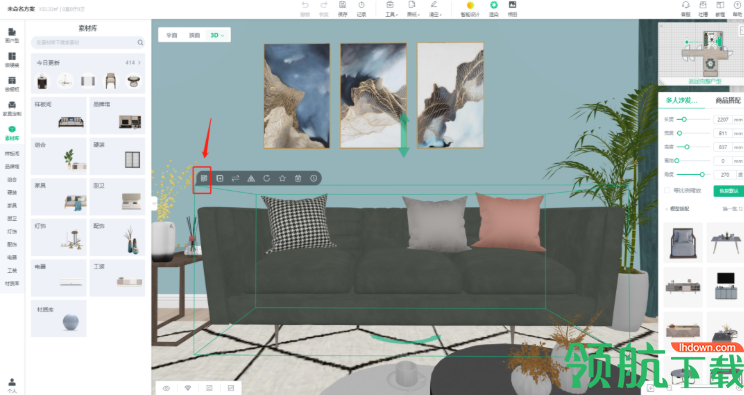Switch to the 顶面 ceiling view tab
Image resolution: width=744 pixels, height=395 pixels.
point(195,35)
